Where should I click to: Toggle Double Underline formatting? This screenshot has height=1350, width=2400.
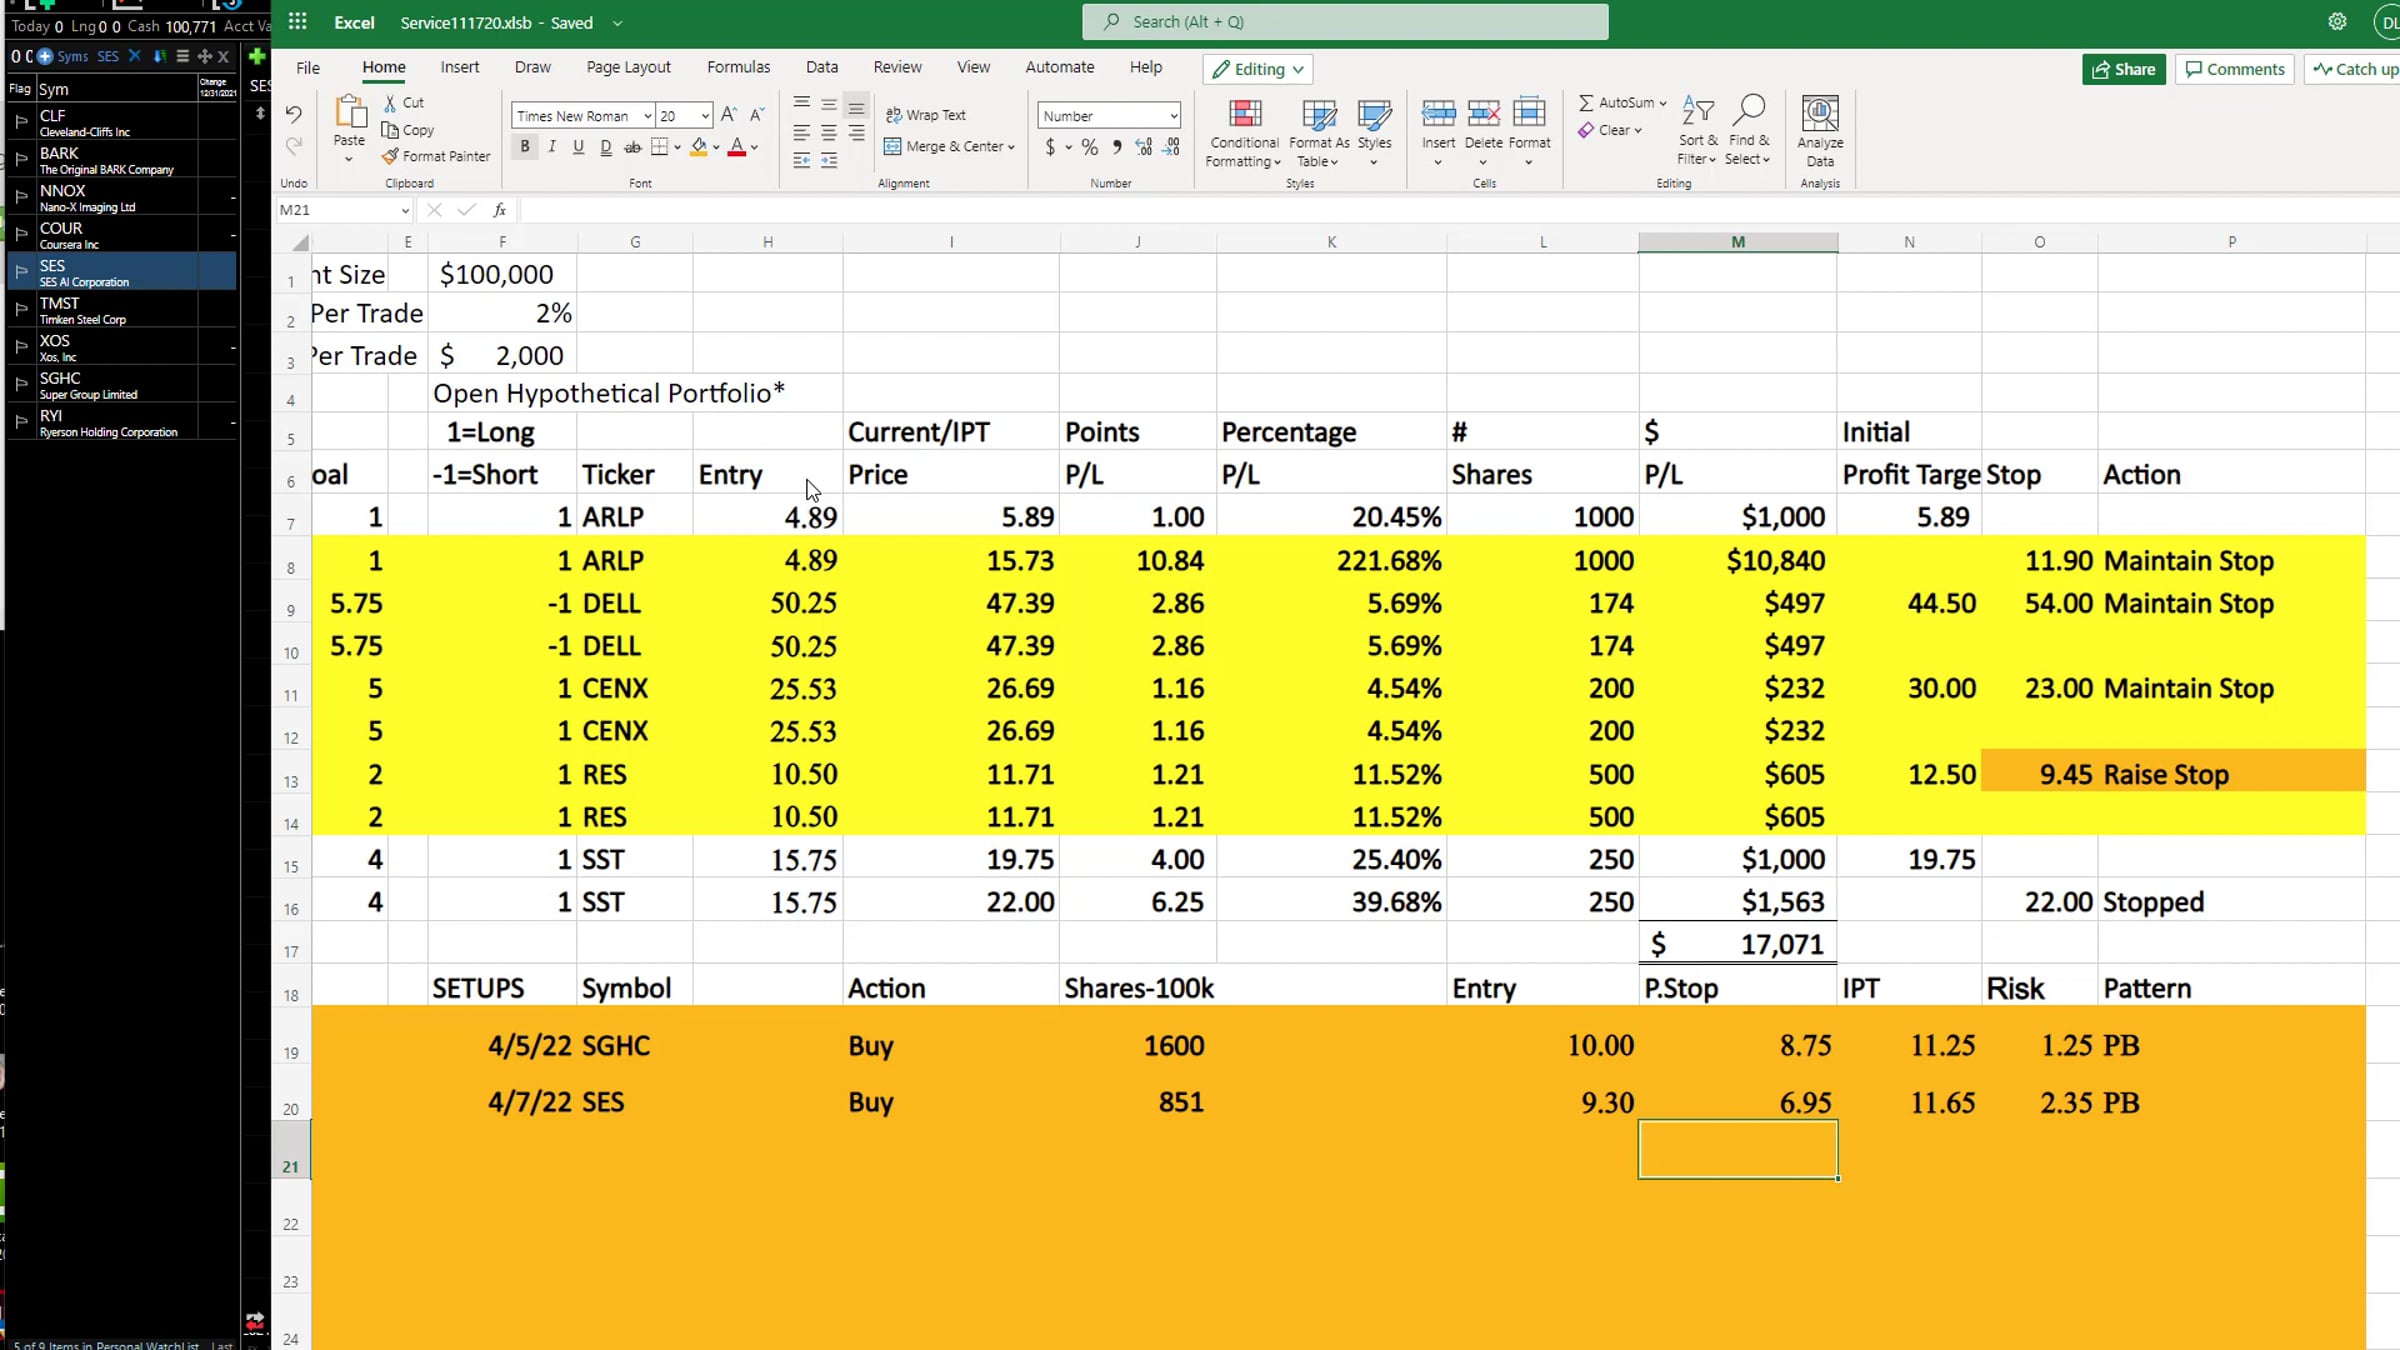(606, 147)
